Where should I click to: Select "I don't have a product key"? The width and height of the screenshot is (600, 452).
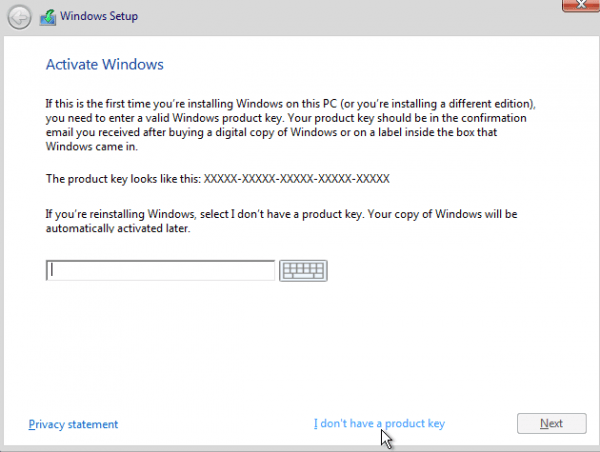(x=379, y=424)
